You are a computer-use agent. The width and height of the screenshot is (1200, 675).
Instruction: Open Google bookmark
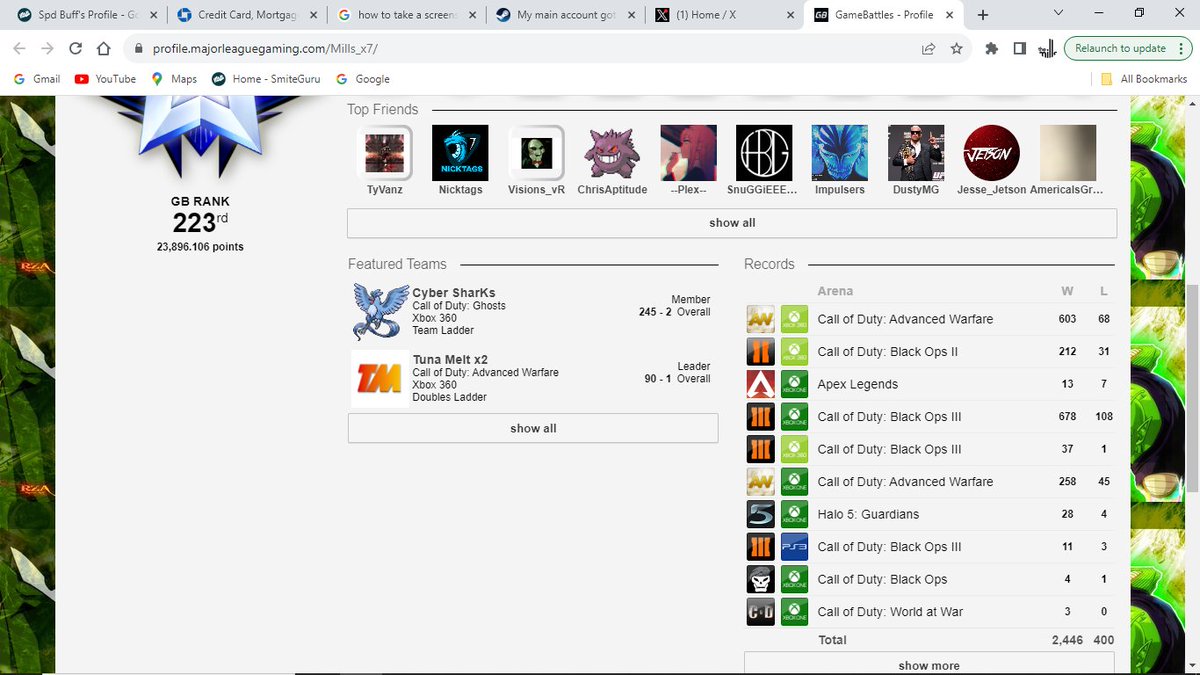[363, 79]
